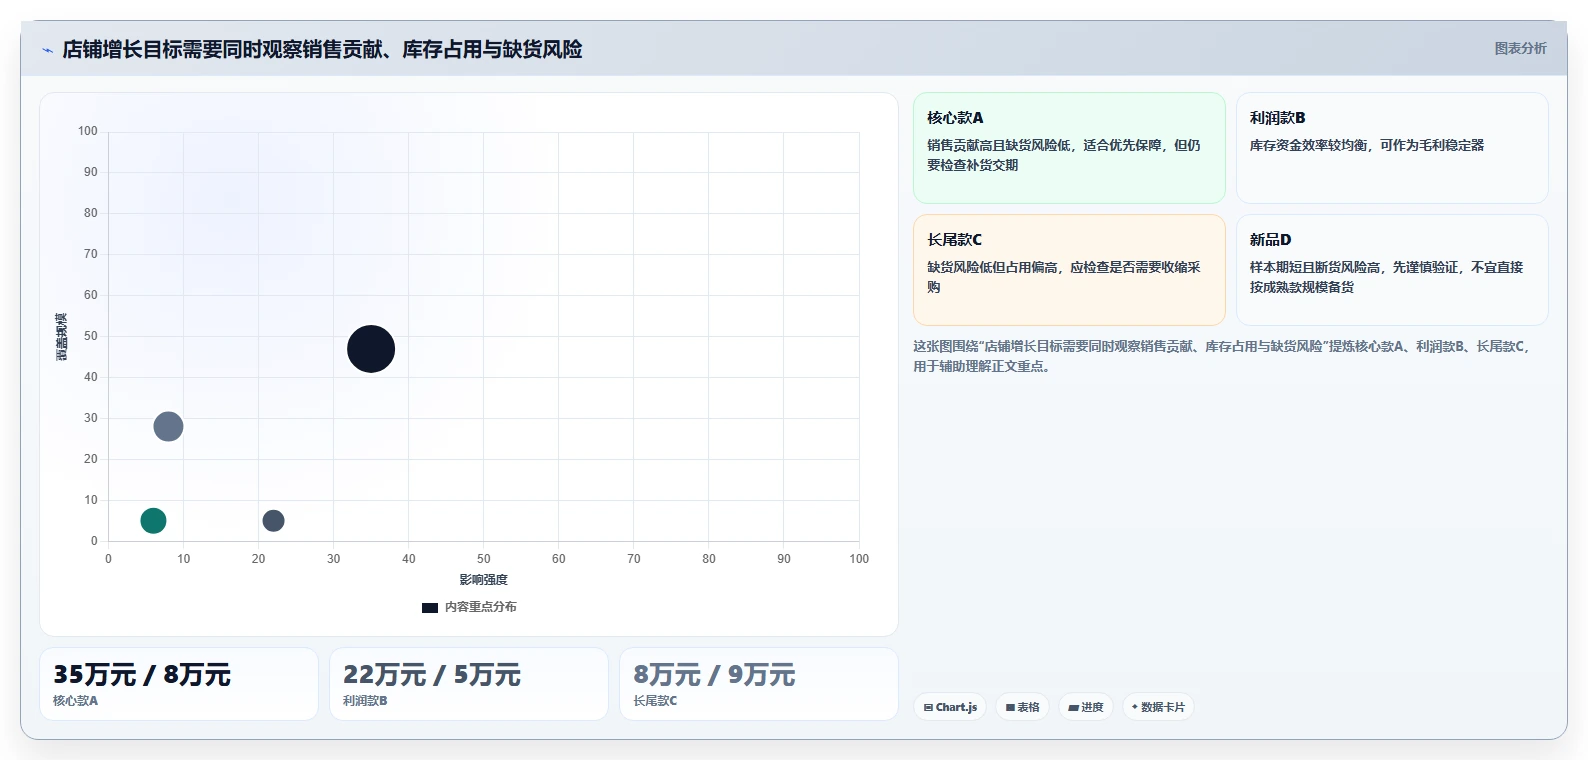Click the 长尾款C label under 8万元
Viewport: 1588px width, 760px height.
[655, 701]
